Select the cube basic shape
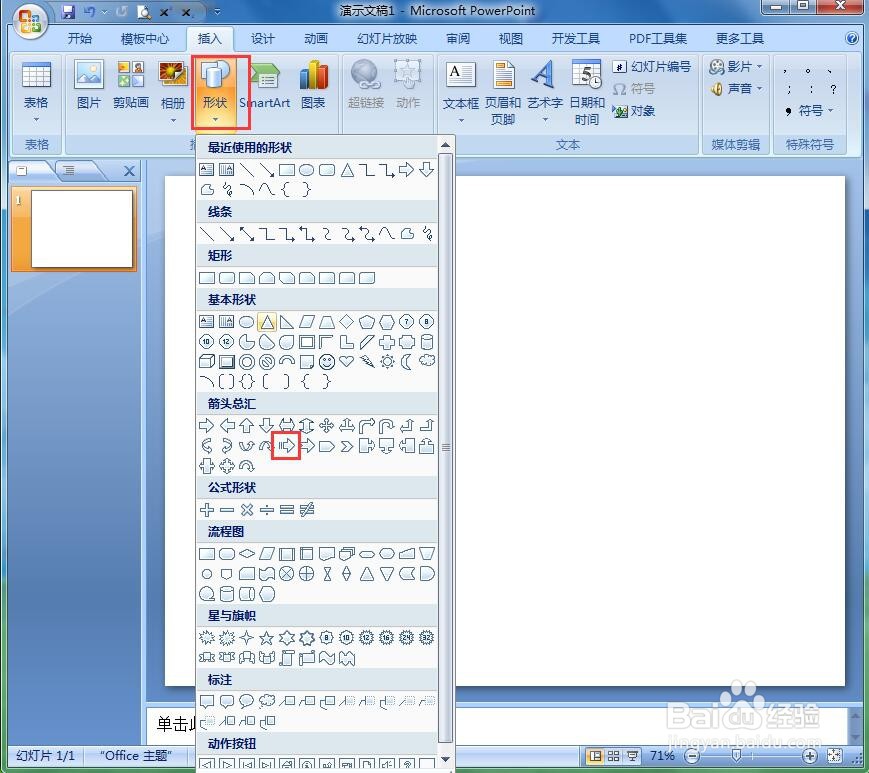 click(x=206, y=362)
